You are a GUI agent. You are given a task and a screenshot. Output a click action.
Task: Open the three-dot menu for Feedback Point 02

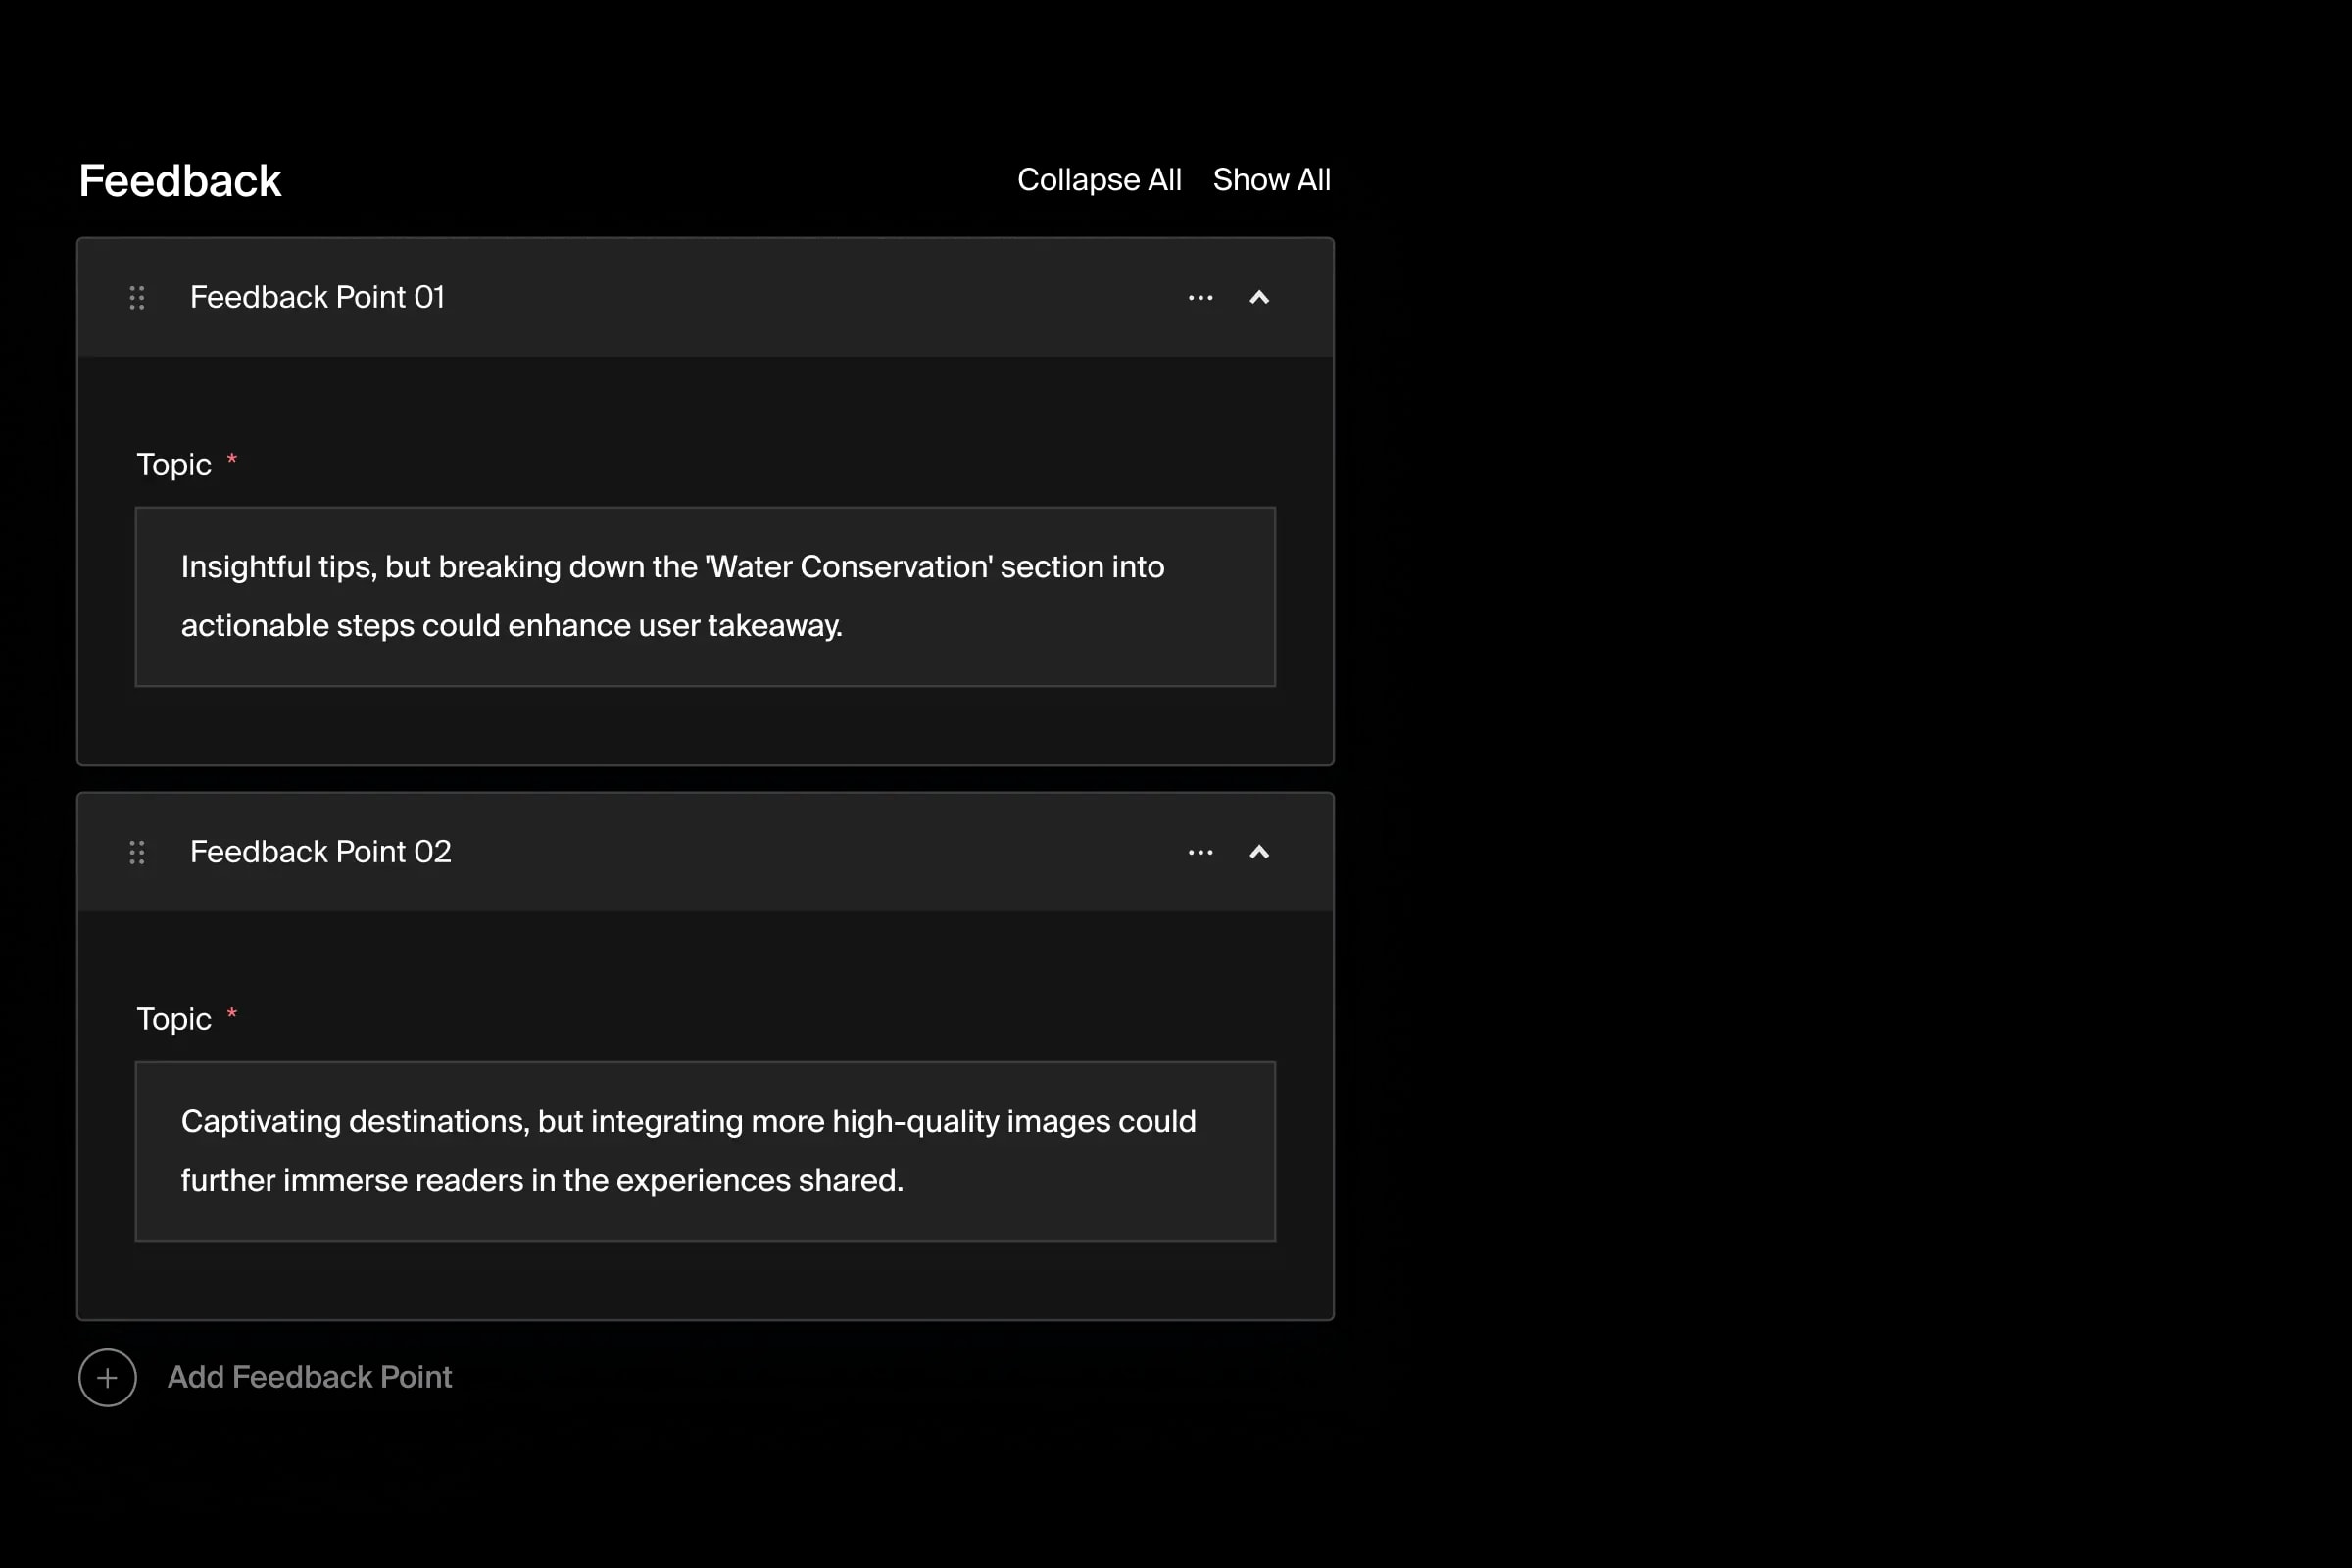point(1200,853)
